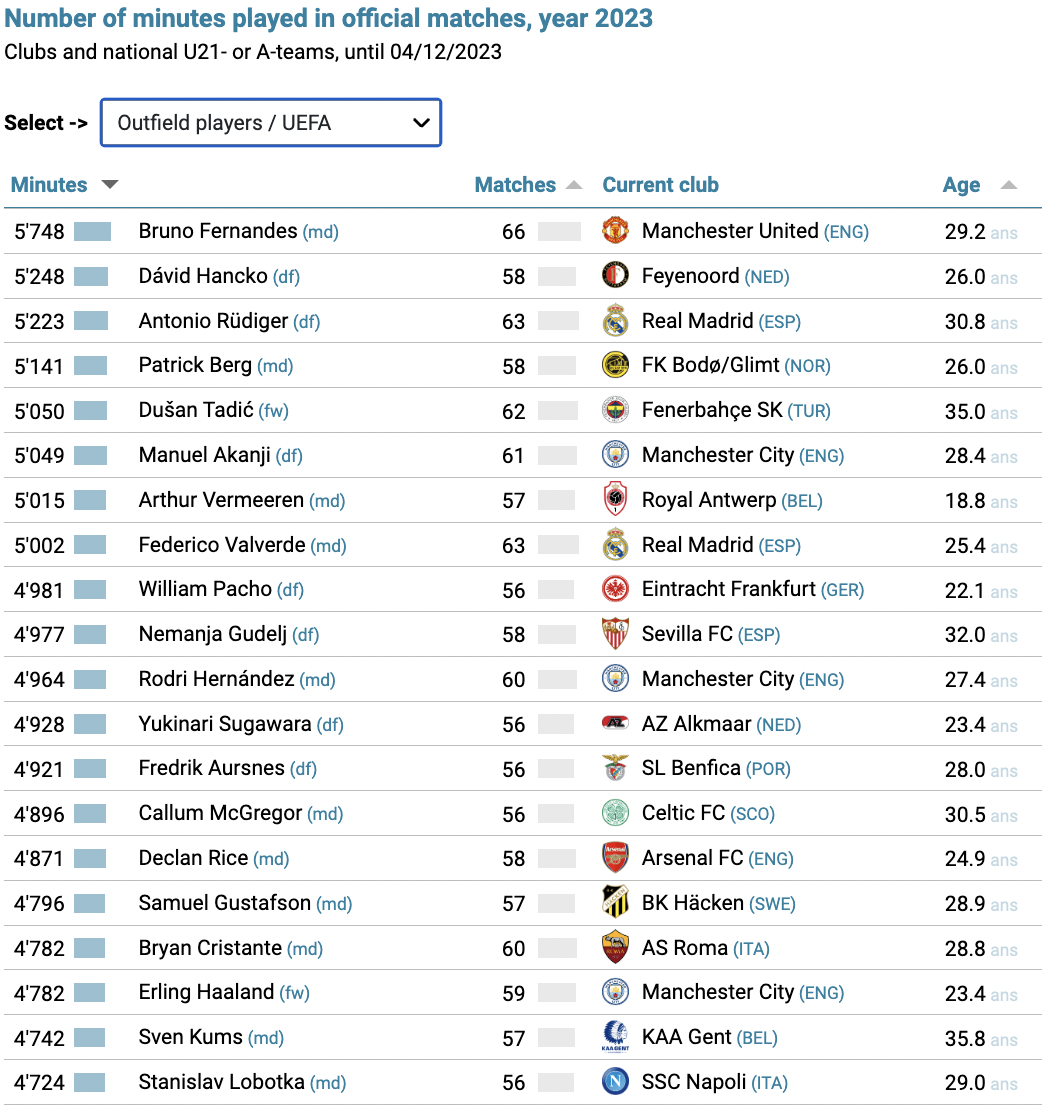Click the Manchester United club crest
Screen dimensions: 1042x1118
615,230
